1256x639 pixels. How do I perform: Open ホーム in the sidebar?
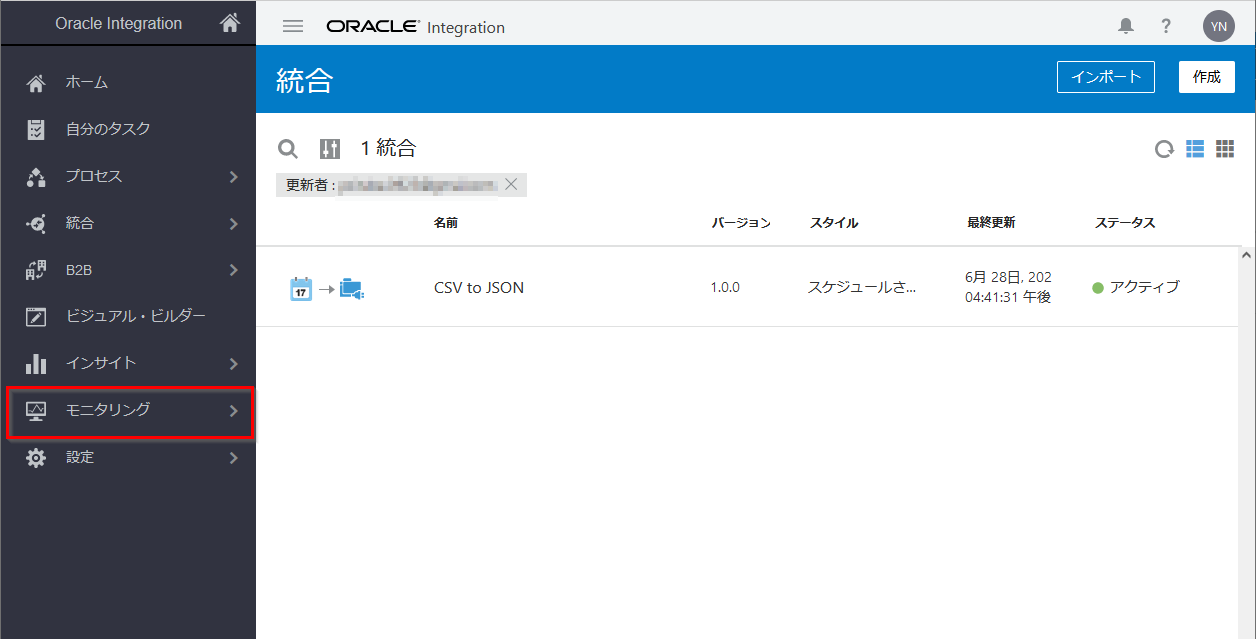[x=87, y=83]
